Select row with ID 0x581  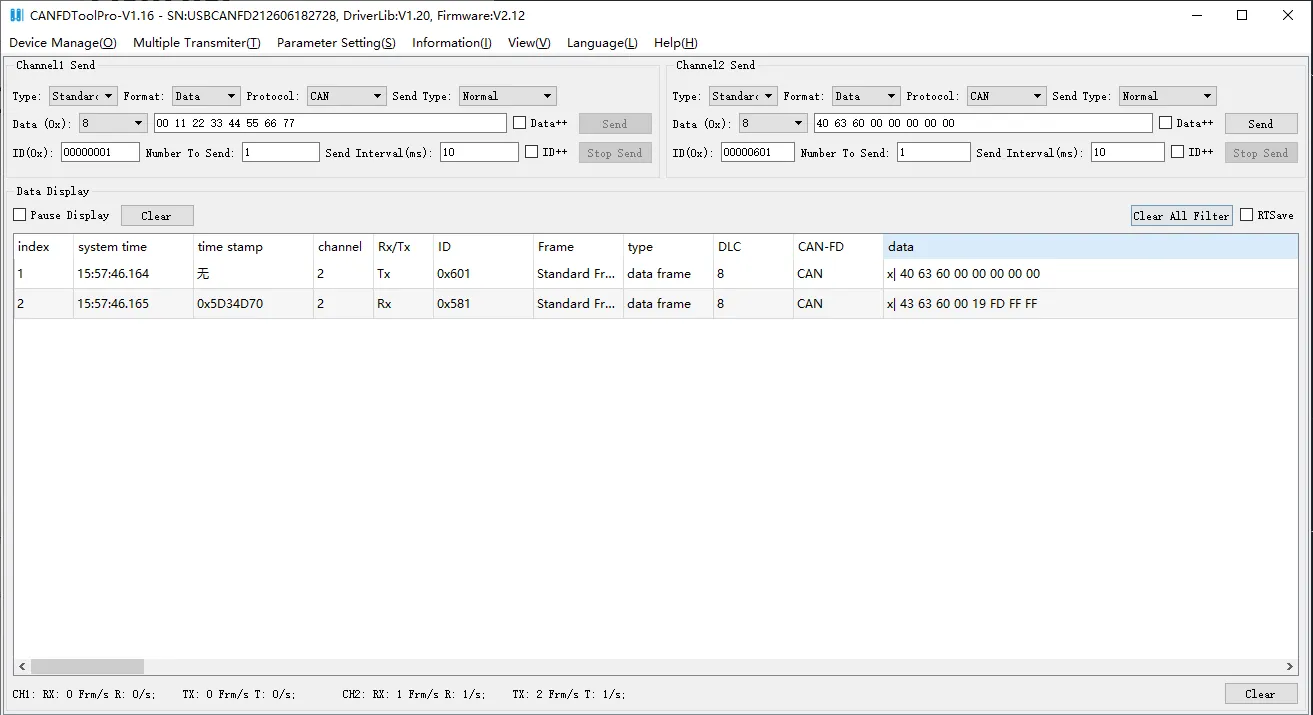click(656, 304)
